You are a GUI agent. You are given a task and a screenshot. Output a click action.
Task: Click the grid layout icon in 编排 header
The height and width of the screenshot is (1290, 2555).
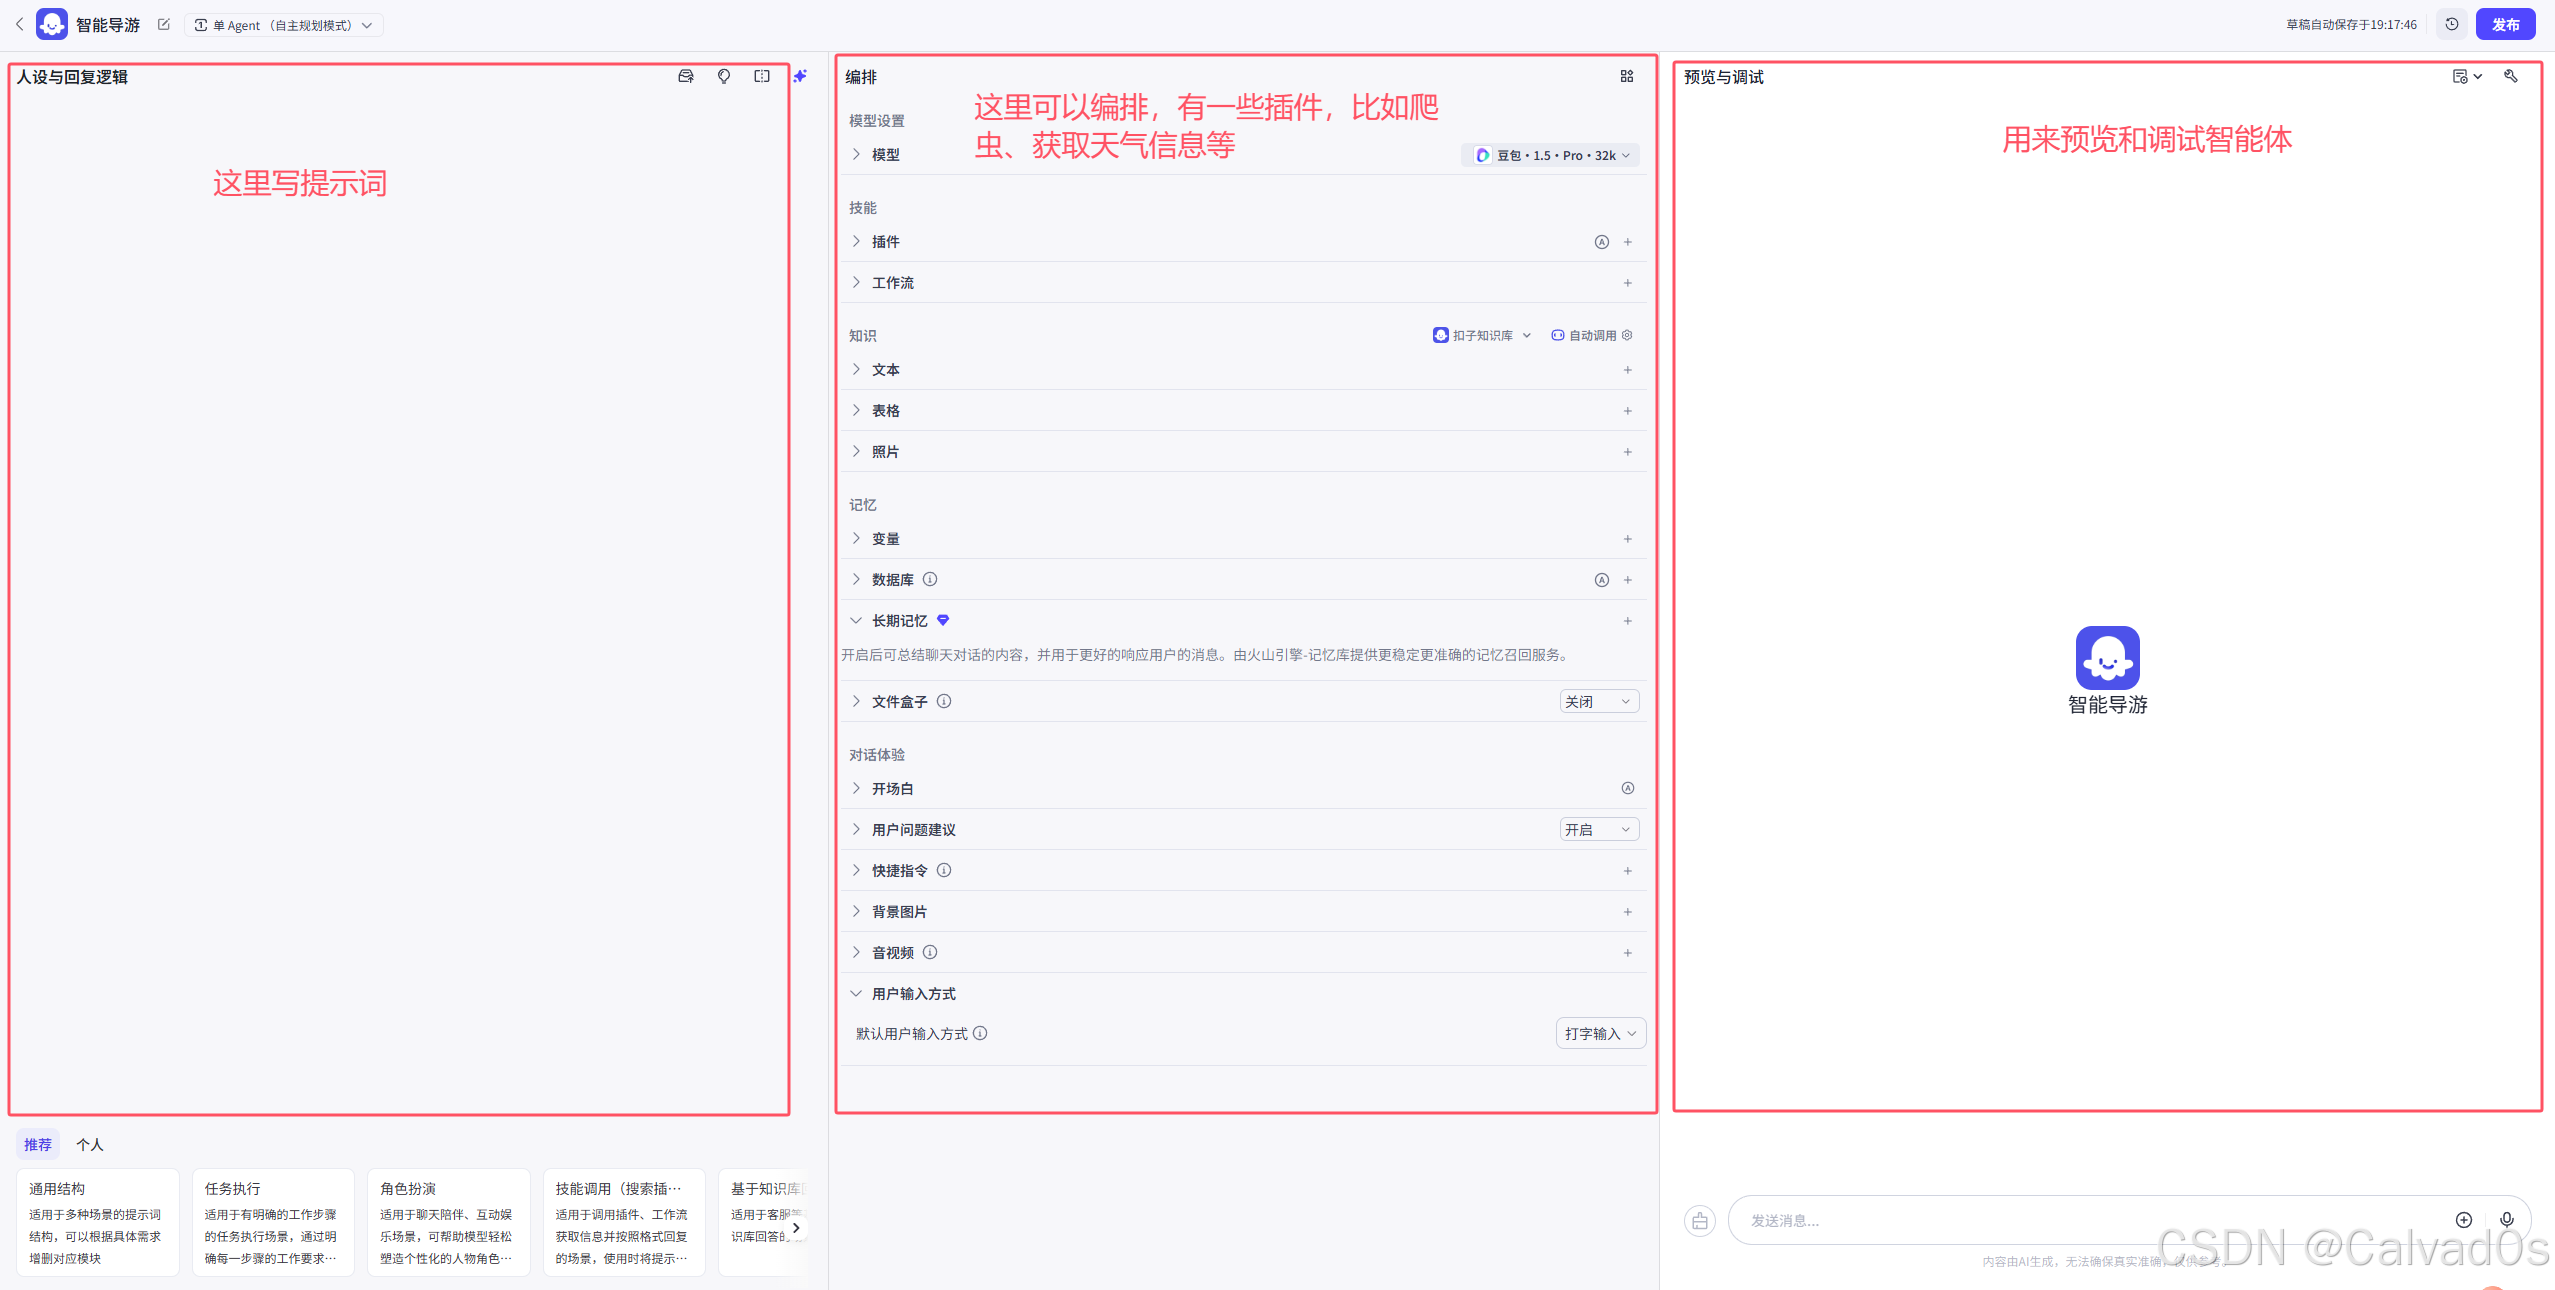click(1627, 76)
